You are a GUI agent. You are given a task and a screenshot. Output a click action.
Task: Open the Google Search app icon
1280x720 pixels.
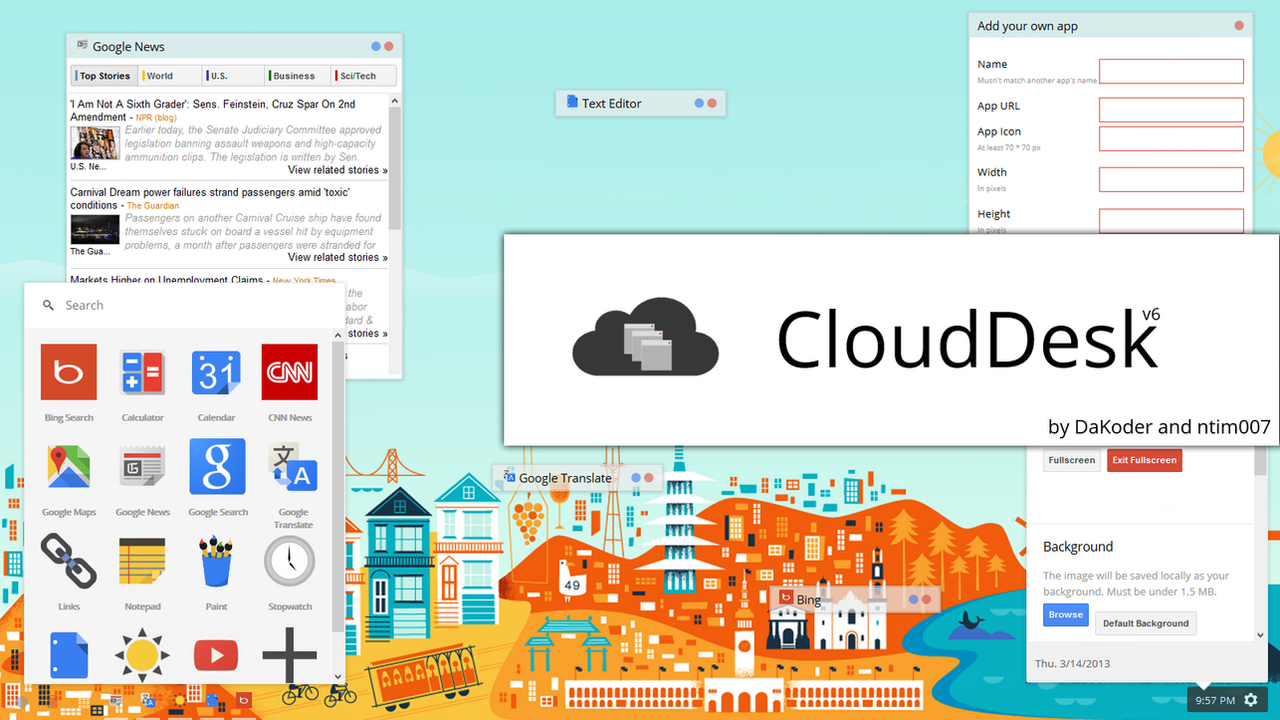pos(217,466)
